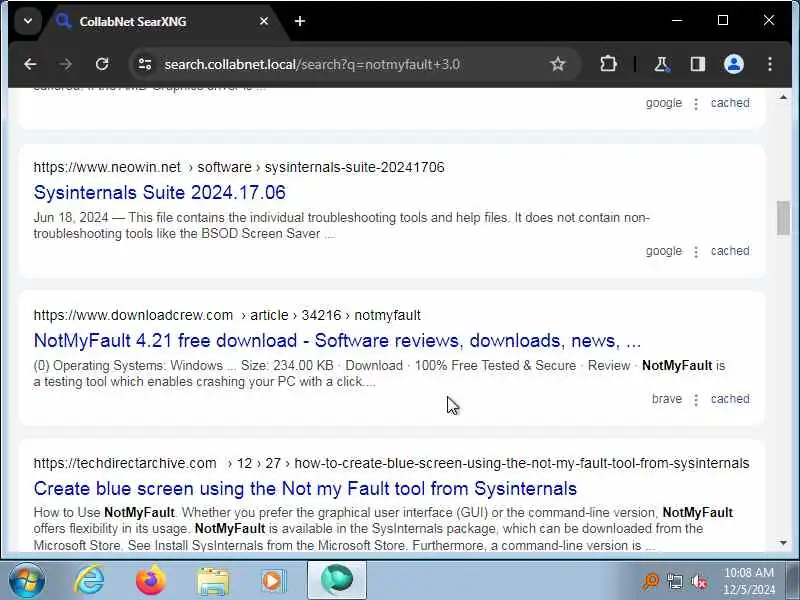Open the Extensions puzzle icon
Image resolution: width=800 pixels, height=600 pixels.
(608, 64)
